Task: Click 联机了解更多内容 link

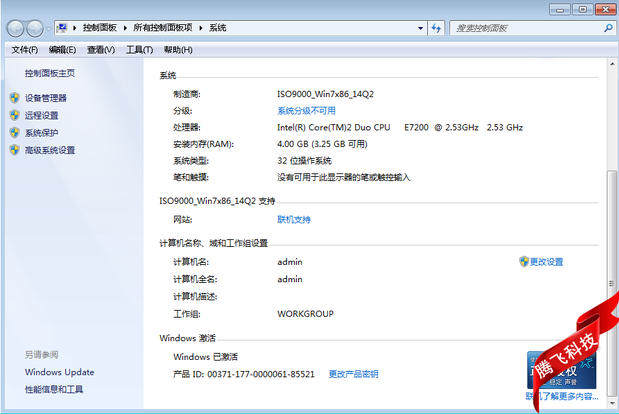Action: click(x=562, y=396)
